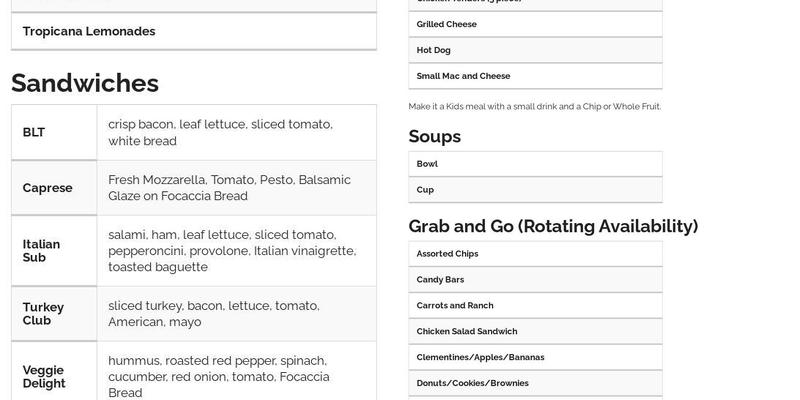Click the Hot Dog menu row
The height and width of the screenshot is (400, 800).
535,50
